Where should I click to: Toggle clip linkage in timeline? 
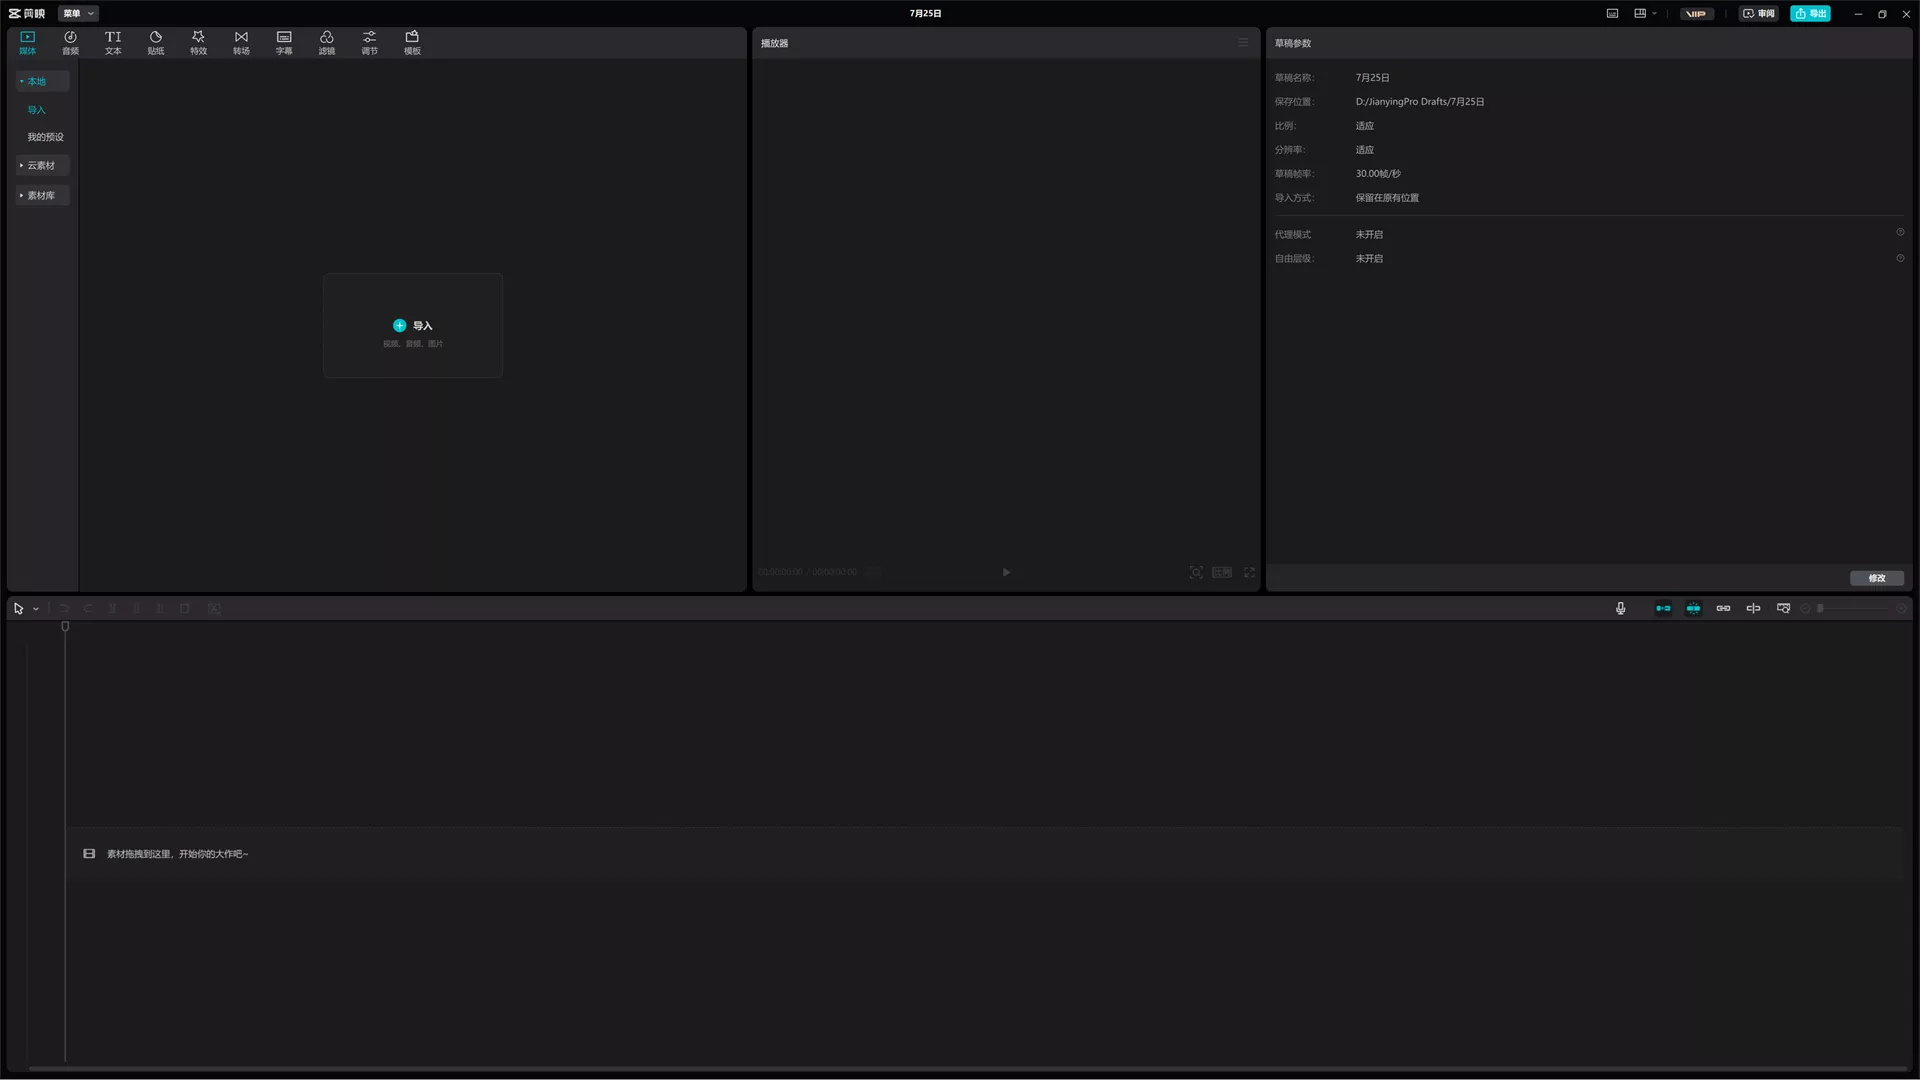point(1723,608)
